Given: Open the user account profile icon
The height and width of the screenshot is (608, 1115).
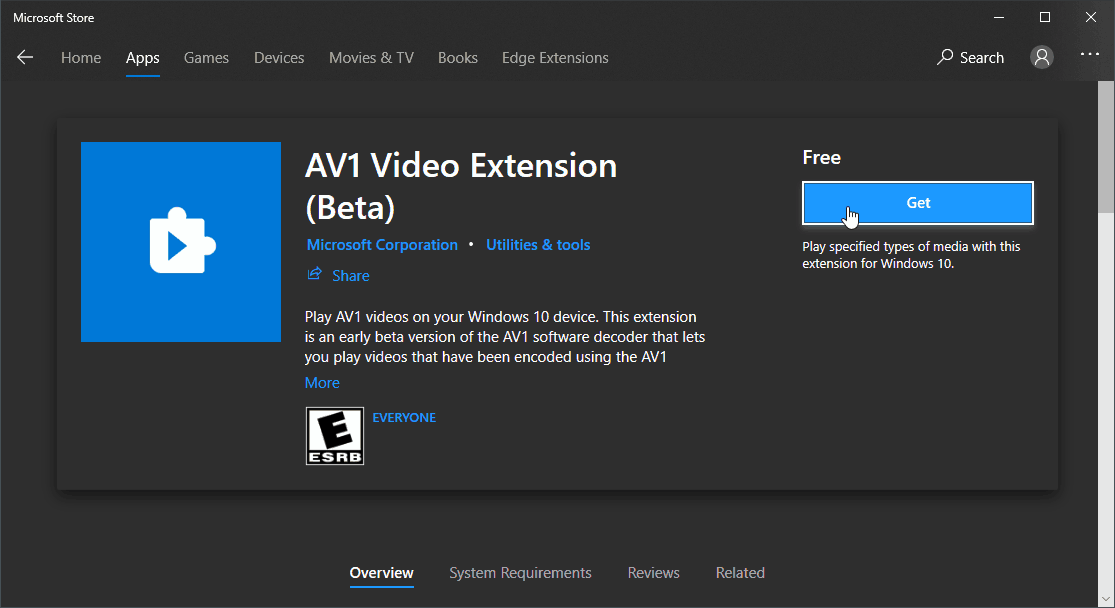Looking at the screenshot, I should pyautogui.click(x=1042, y=58).
